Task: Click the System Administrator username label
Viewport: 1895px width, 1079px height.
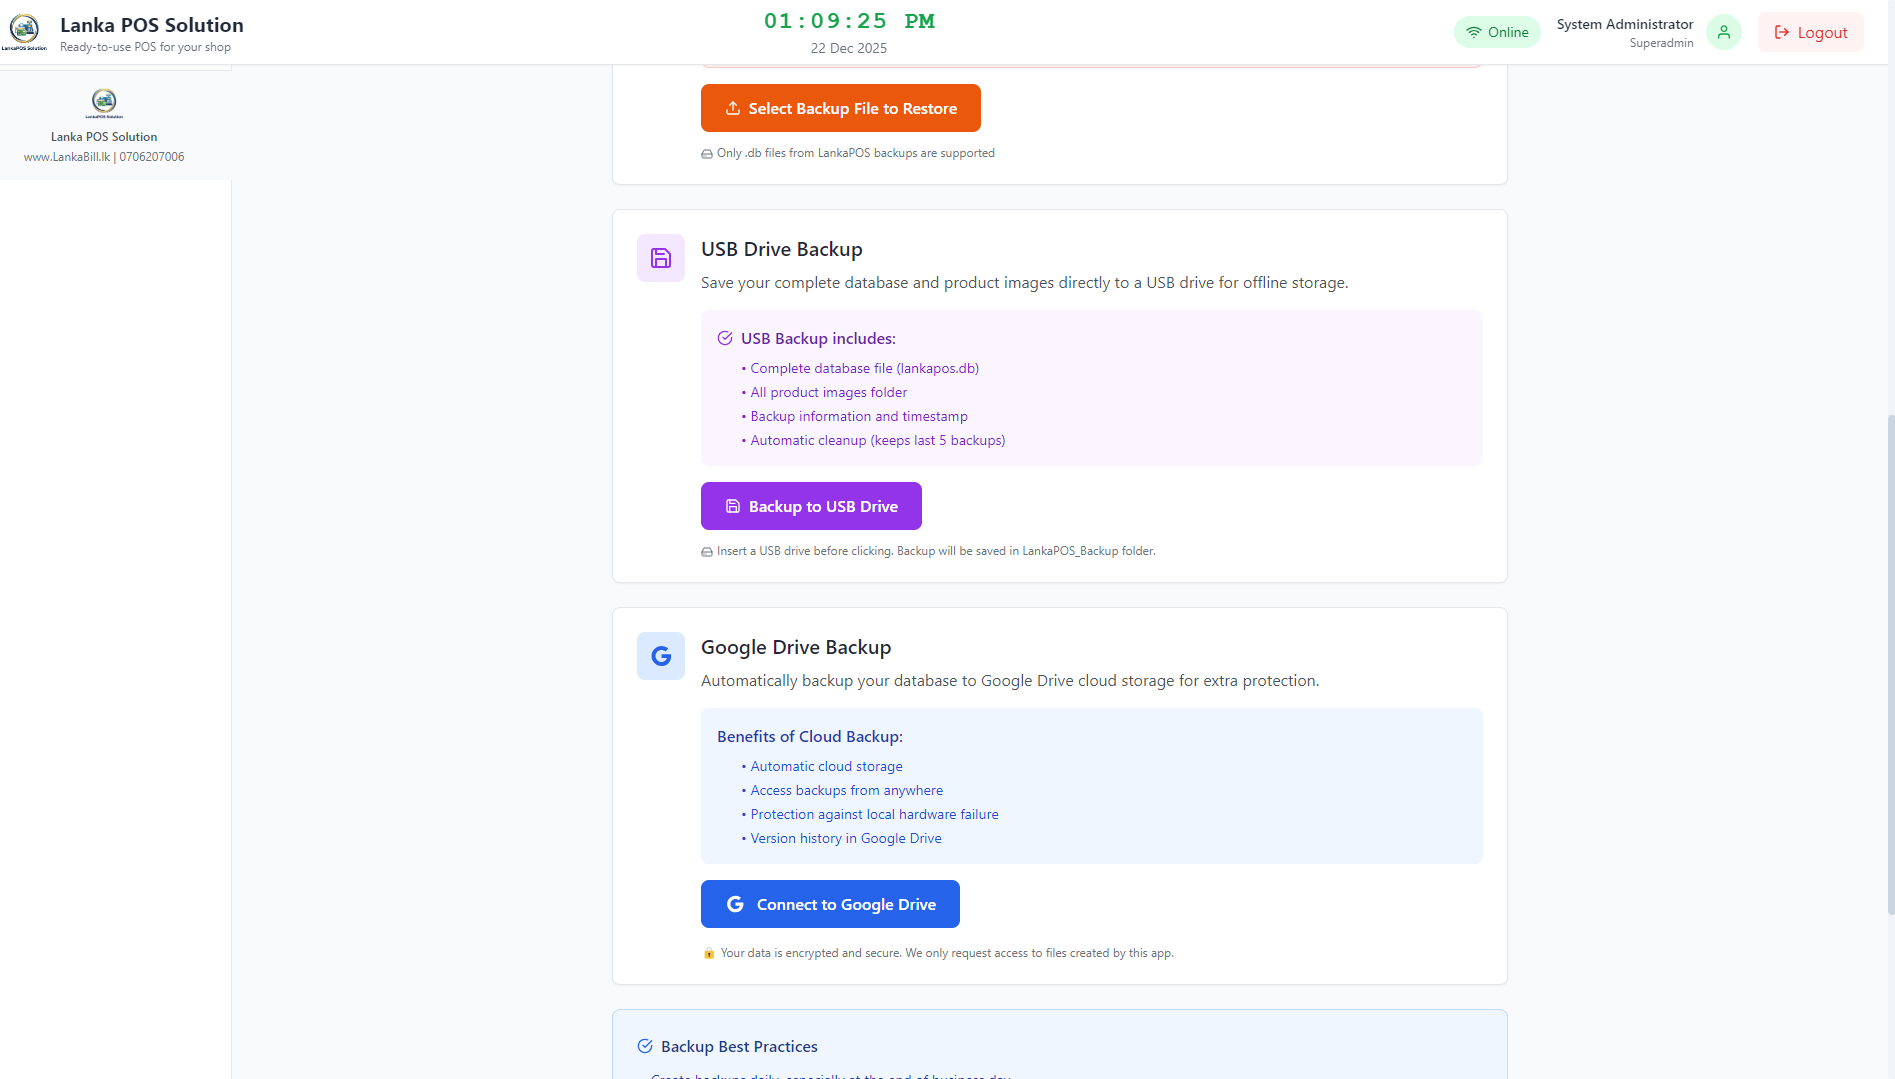Action: (1624, 24)
